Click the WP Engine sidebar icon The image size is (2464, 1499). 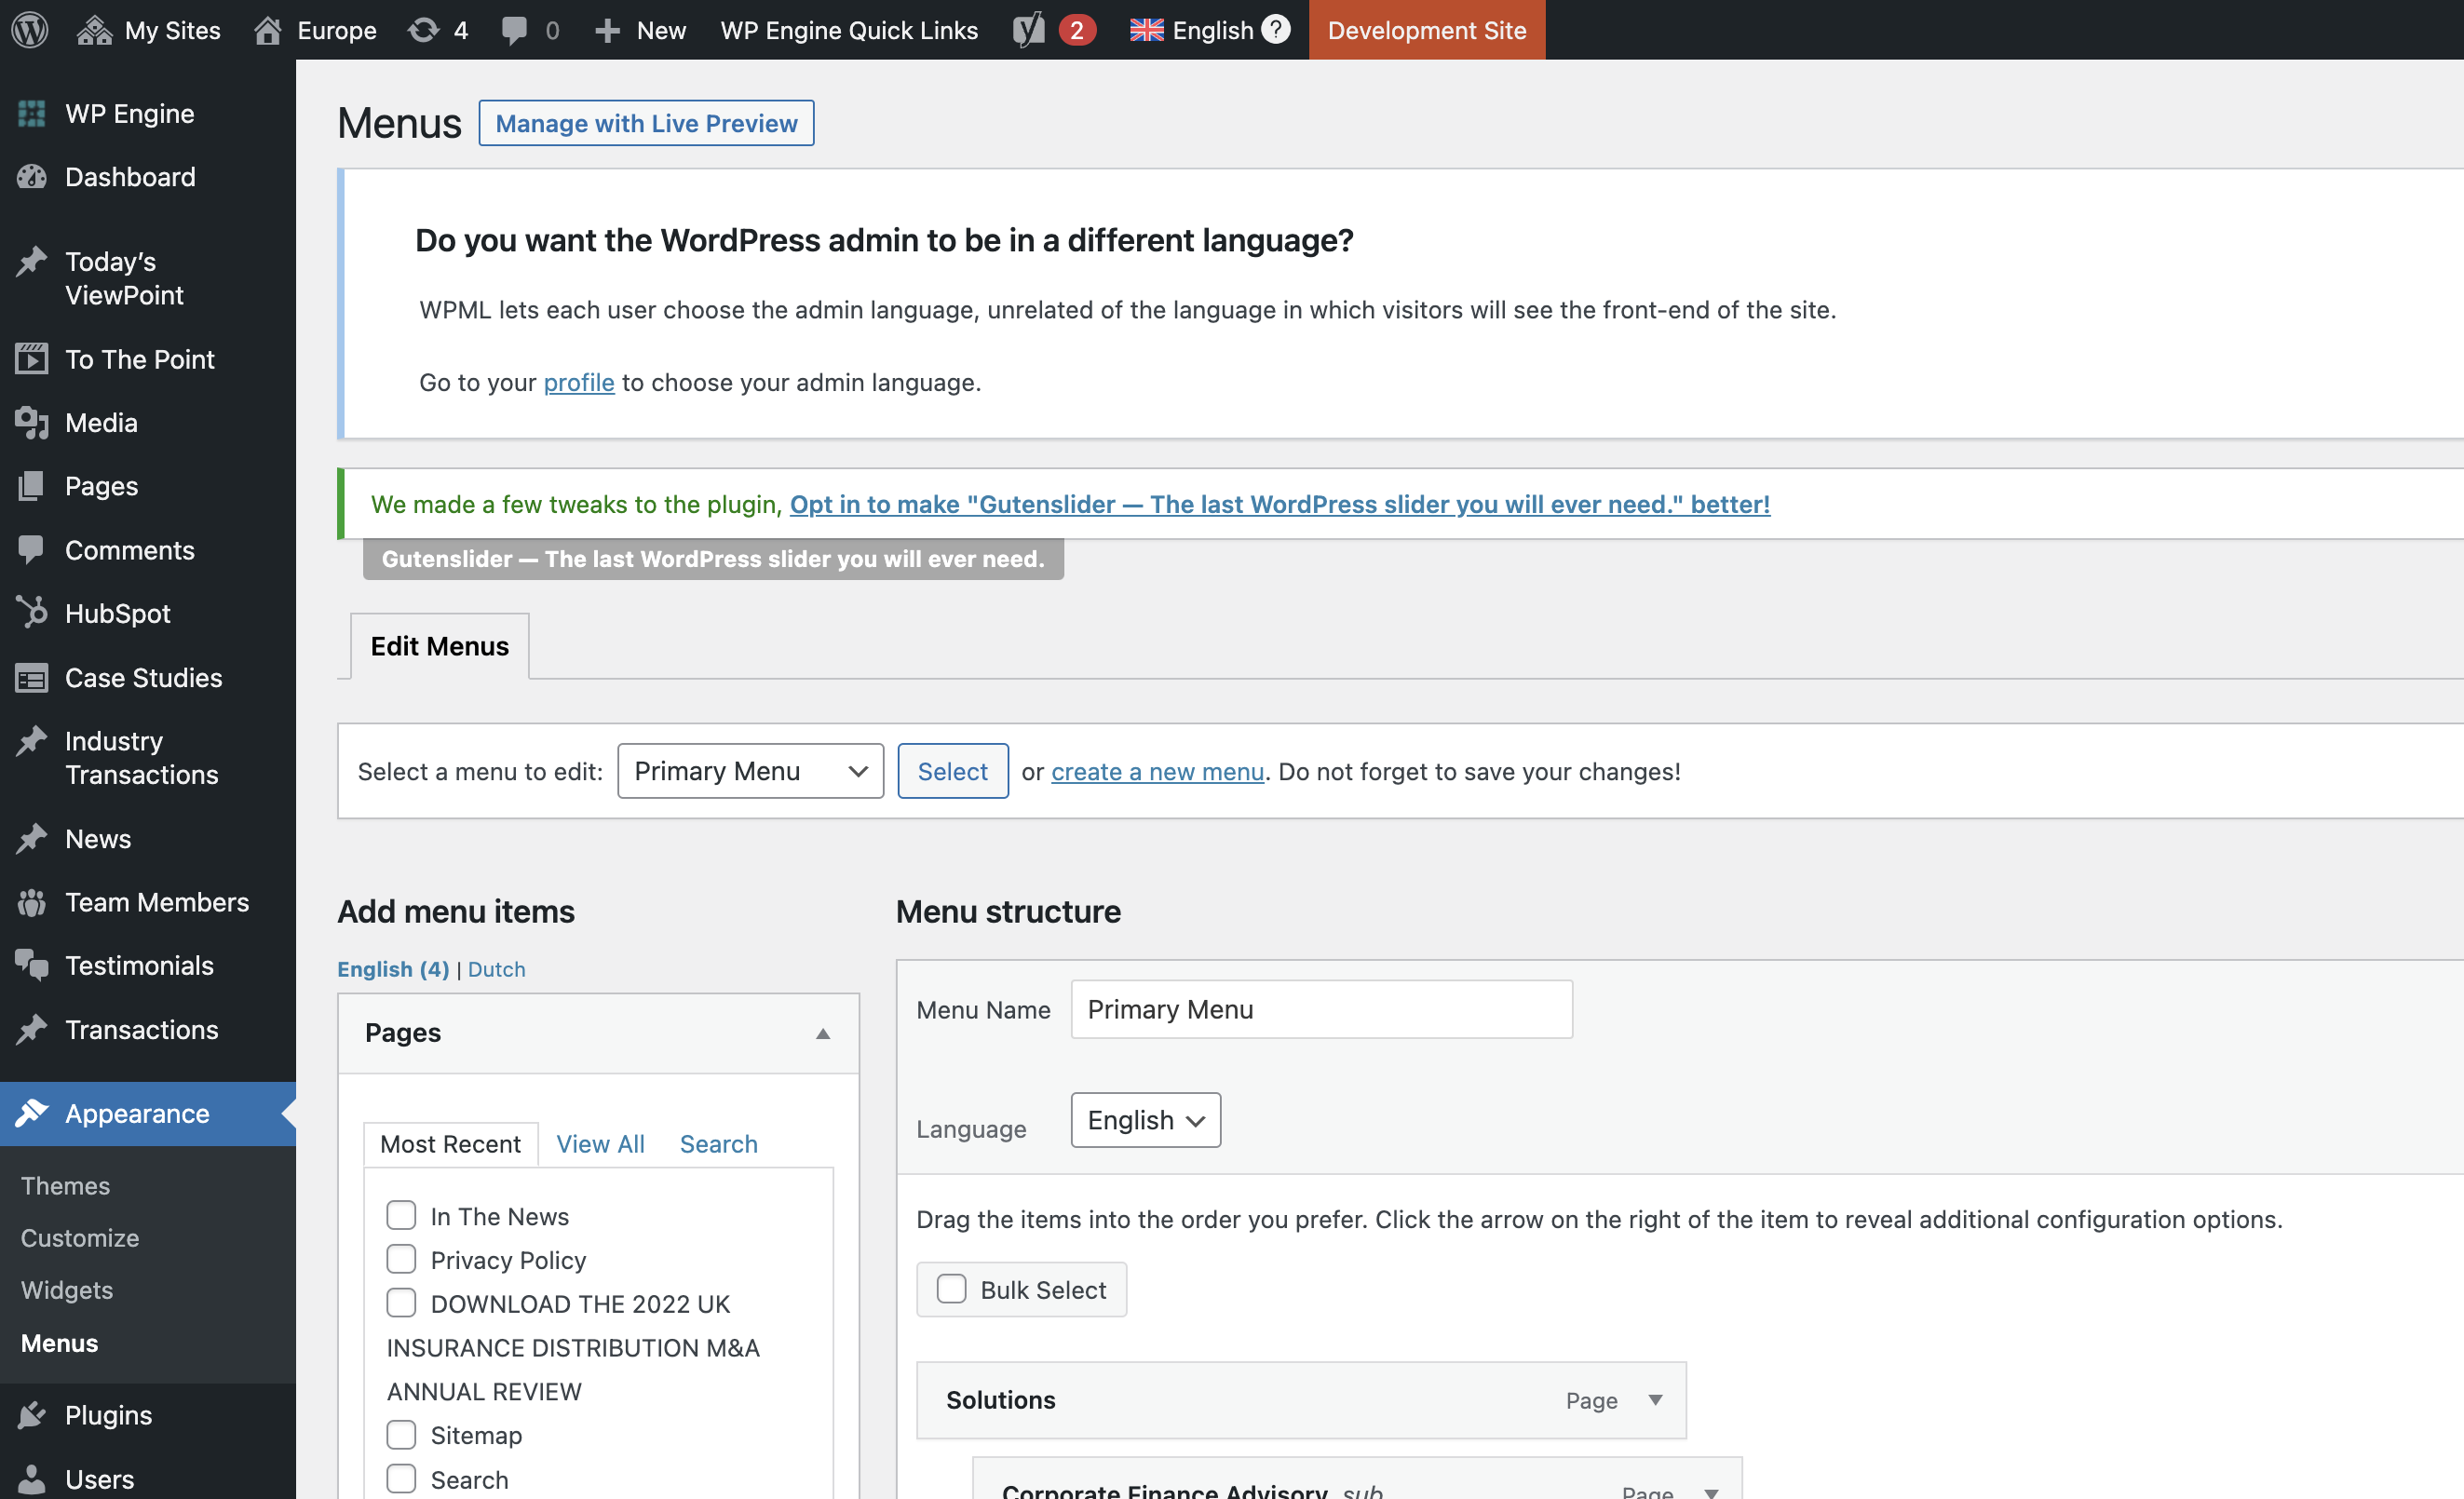(x=31, y=114)
